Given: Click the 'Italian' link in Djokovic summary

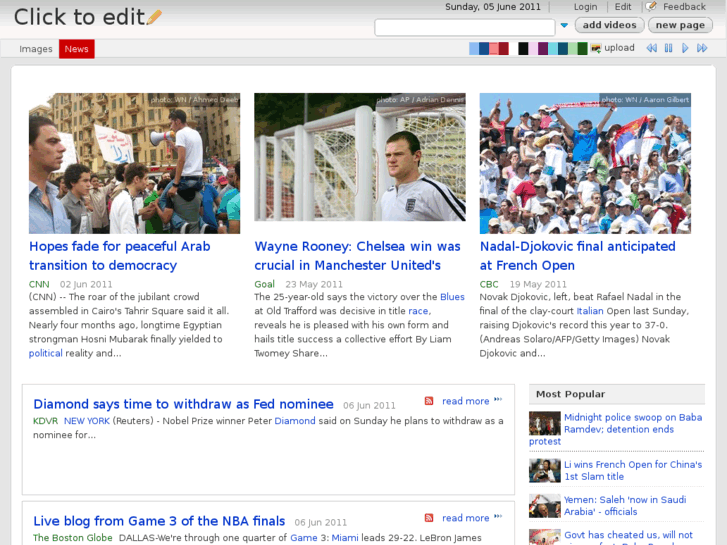Looking at the screenshot, I should [x=590, y=311].
